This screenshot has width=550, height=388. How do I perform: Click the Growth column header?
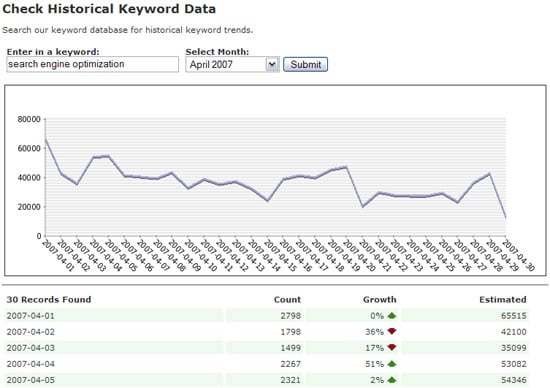coord(380,300)
